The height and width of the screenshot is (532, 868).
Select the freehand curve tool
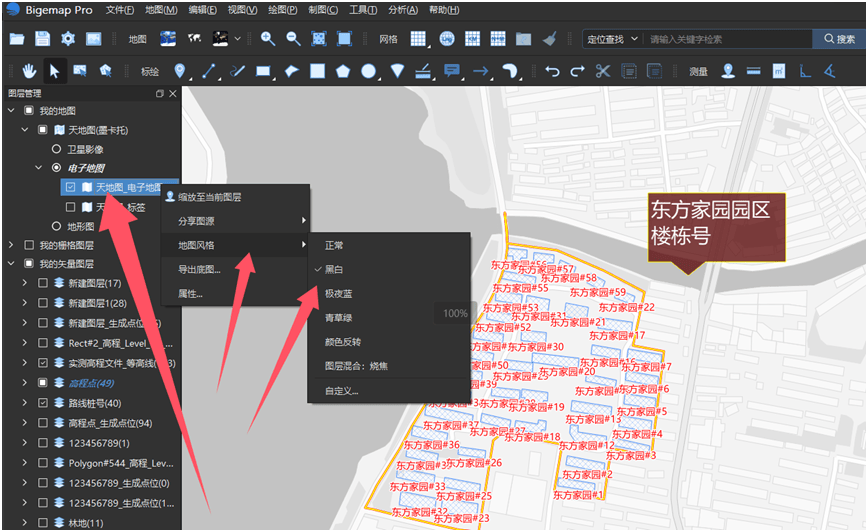point(237,71)
